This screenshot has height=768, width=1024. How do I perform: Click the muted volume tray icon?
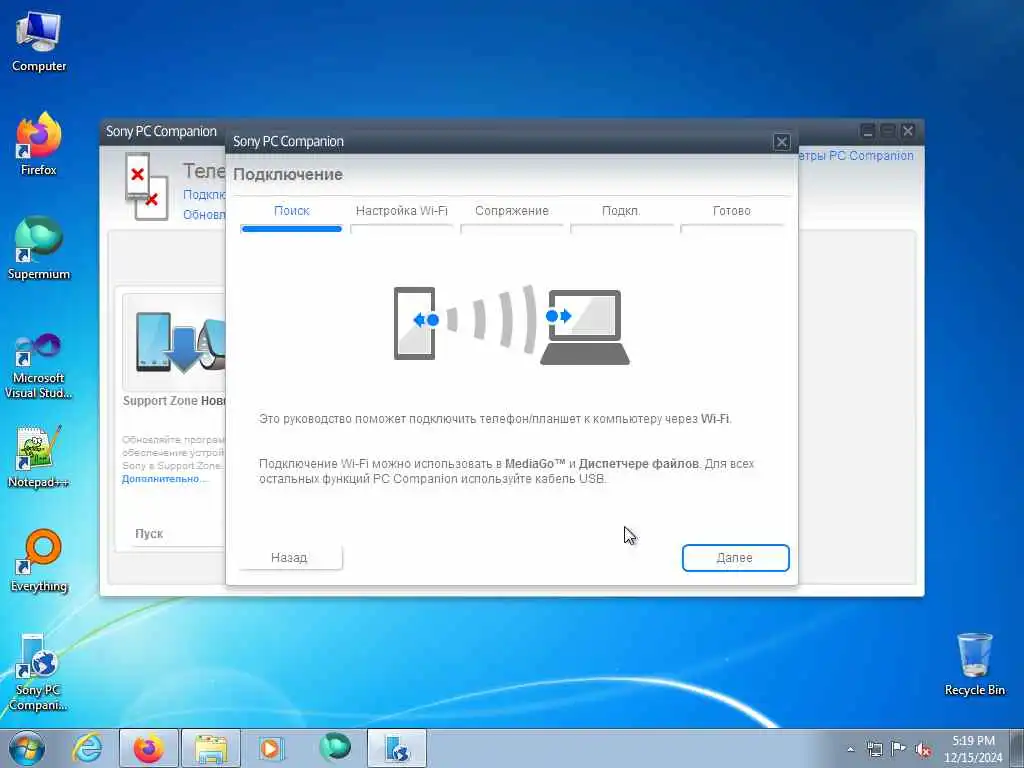click(x=923, y=749)
